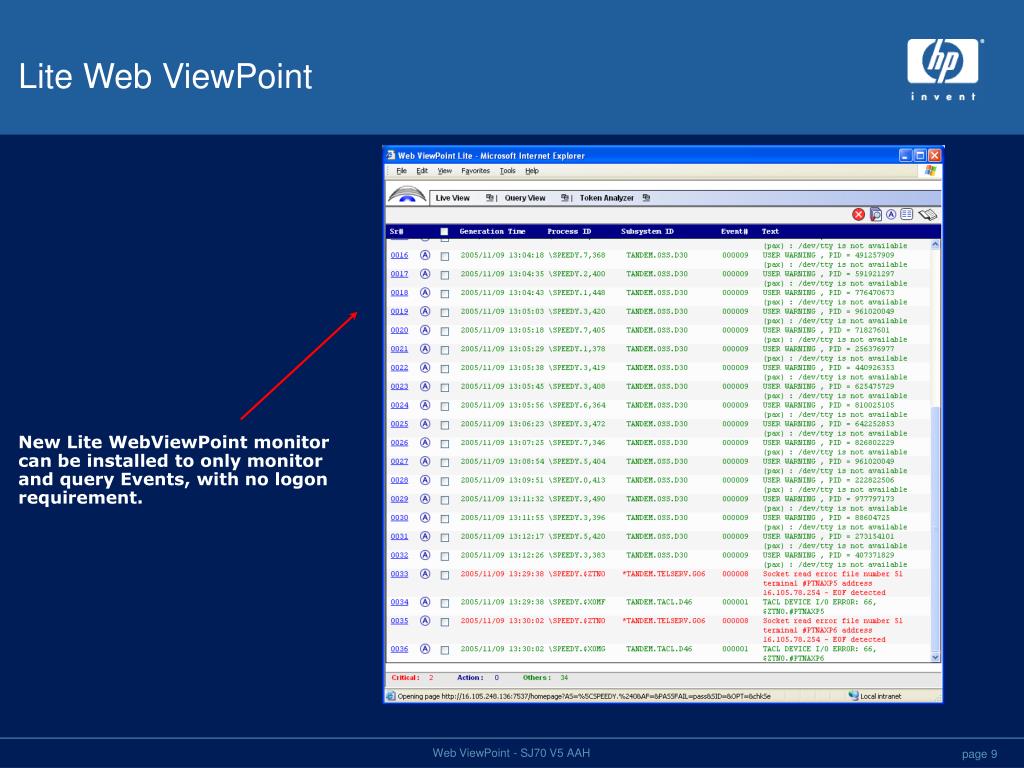Open event link 0016
1024x768 pixels.
(x=399, y=255)
